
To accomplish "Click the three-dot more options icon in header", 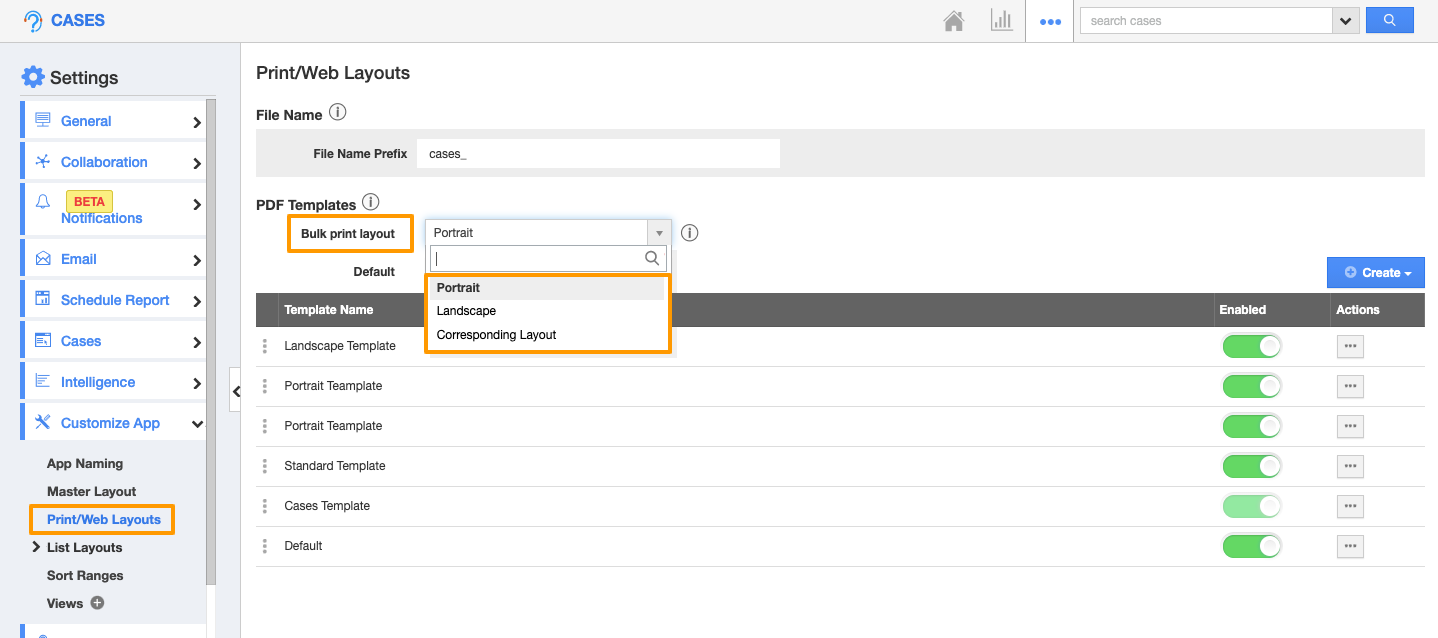I will pyautogui.click(x=1050, y=21).
